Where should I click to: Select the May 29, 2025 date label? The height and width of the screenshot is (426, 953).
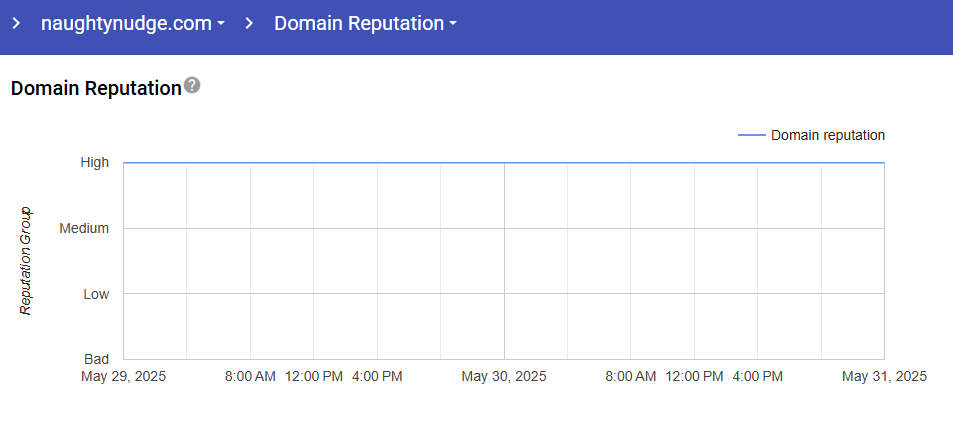tap(124, 377)
